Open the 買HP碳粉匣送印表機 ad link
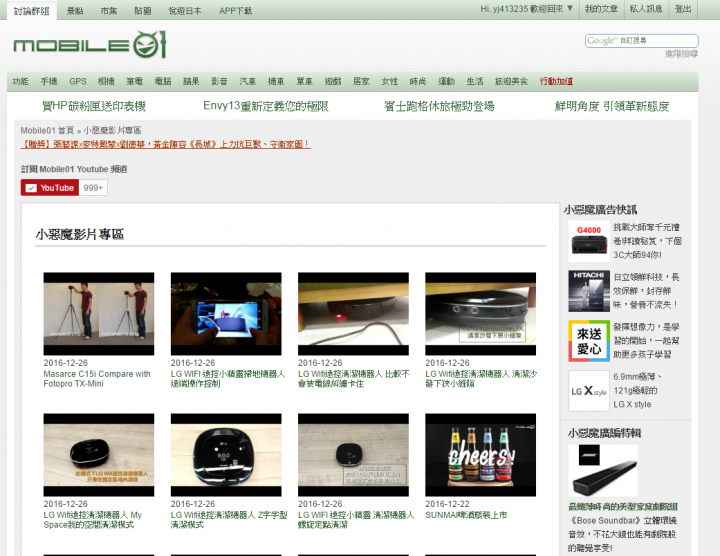The height and width of the screenshot is (556, 720). coord(94,106)
